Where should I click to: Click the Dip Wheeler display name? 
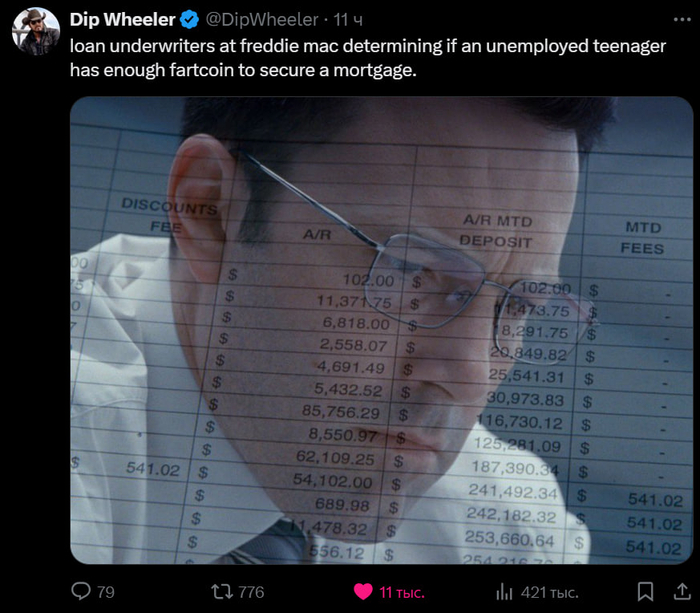122,20
